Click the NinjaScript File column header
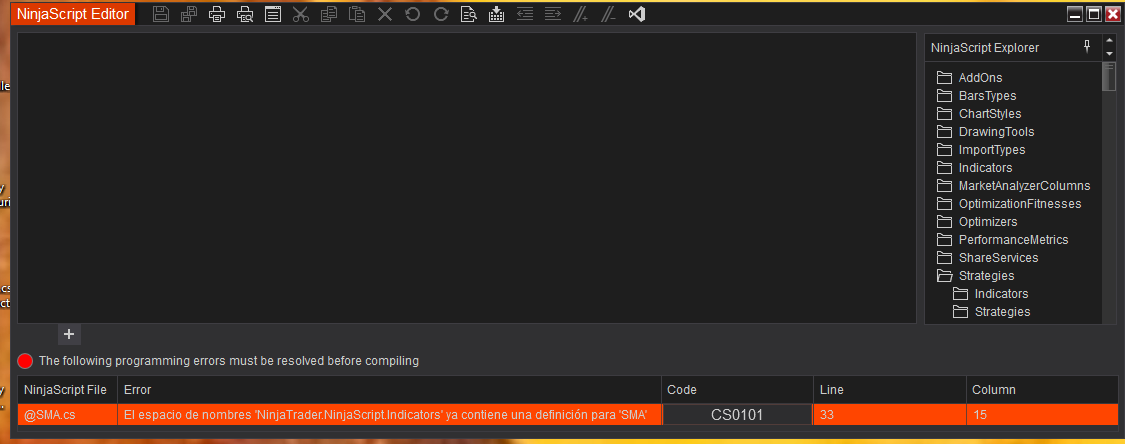 tap(66, 390)
